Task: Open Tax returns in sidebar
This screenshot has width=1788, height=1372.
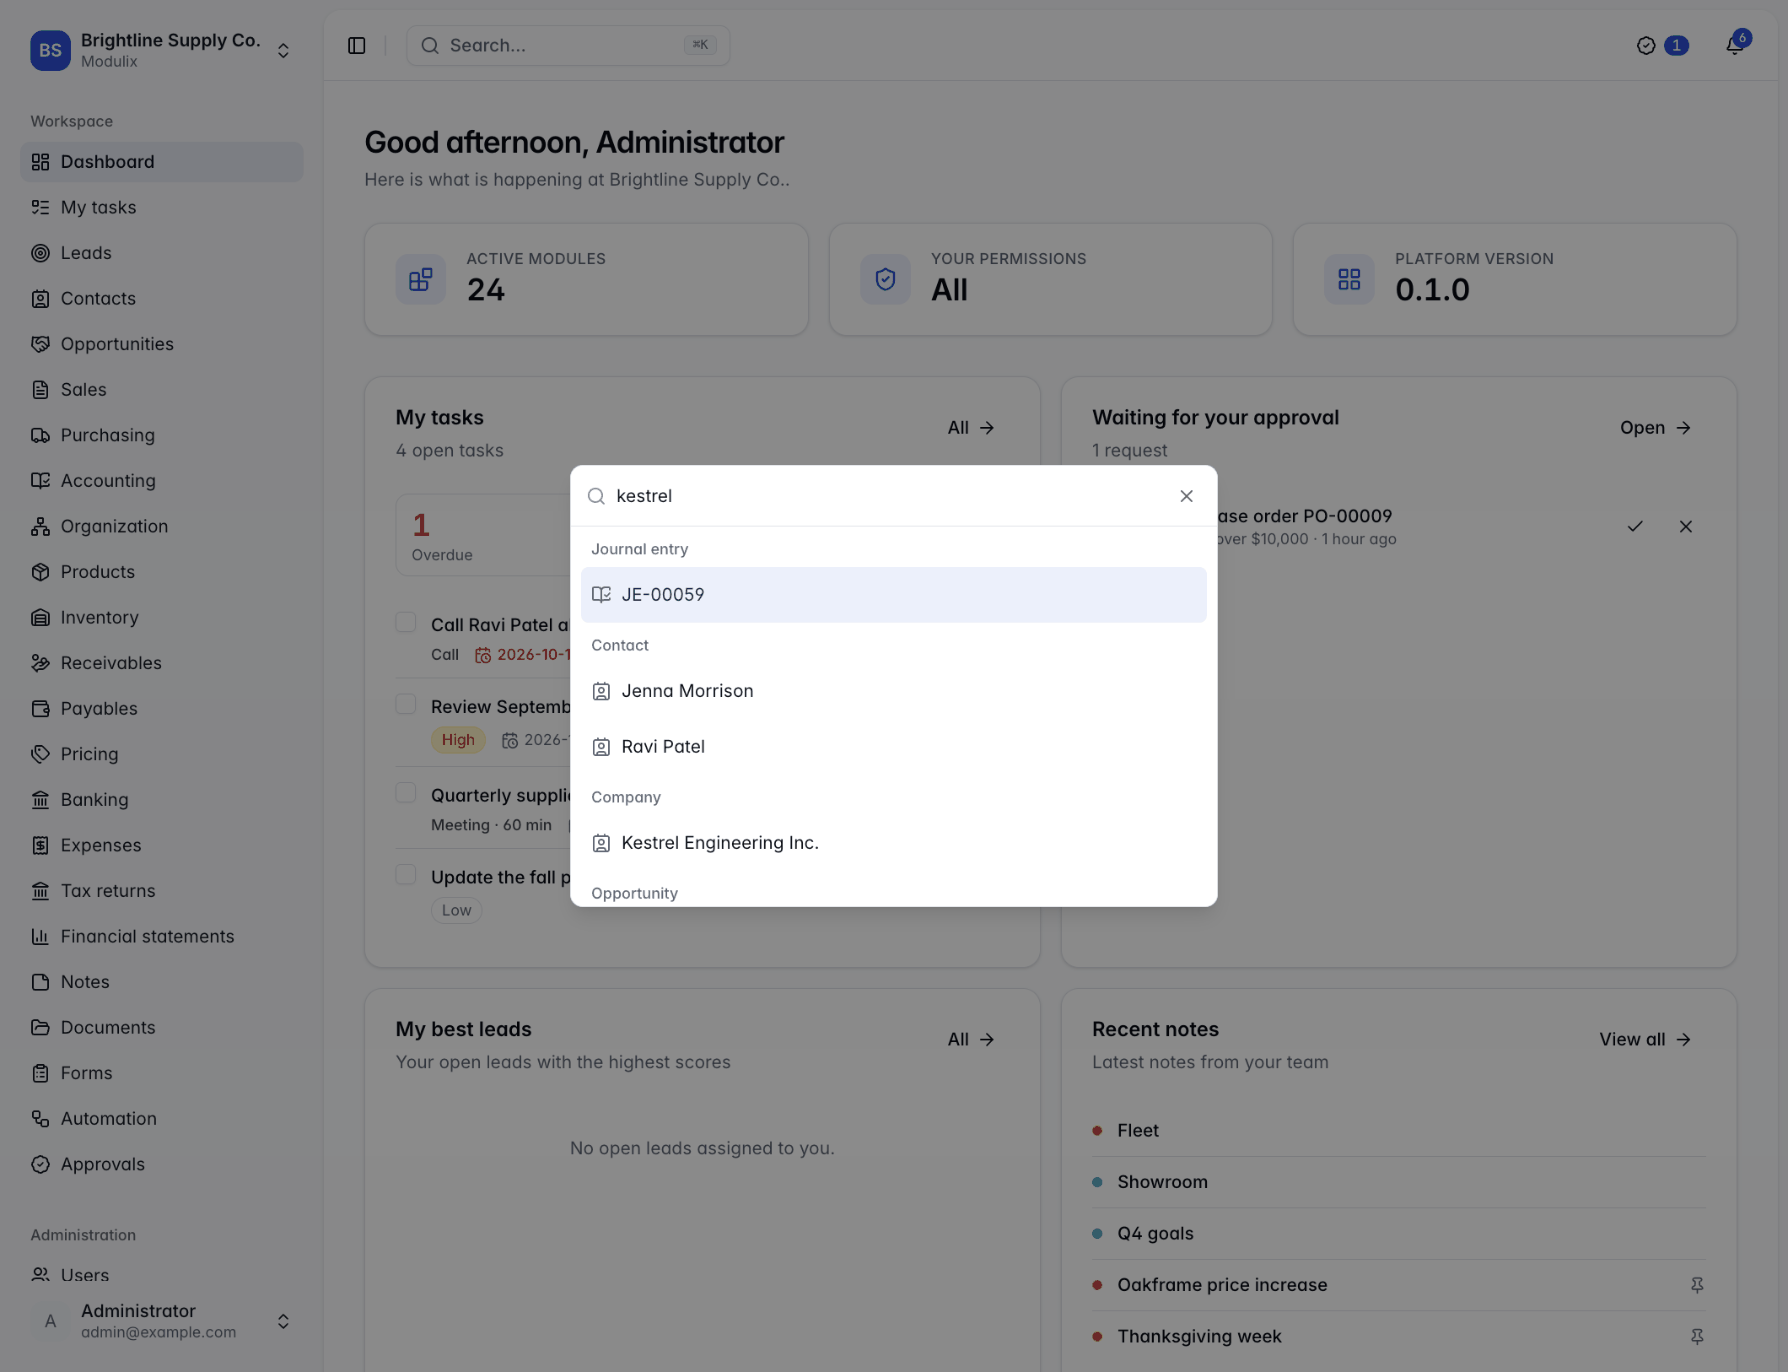Action: click(x=161, y=891)
